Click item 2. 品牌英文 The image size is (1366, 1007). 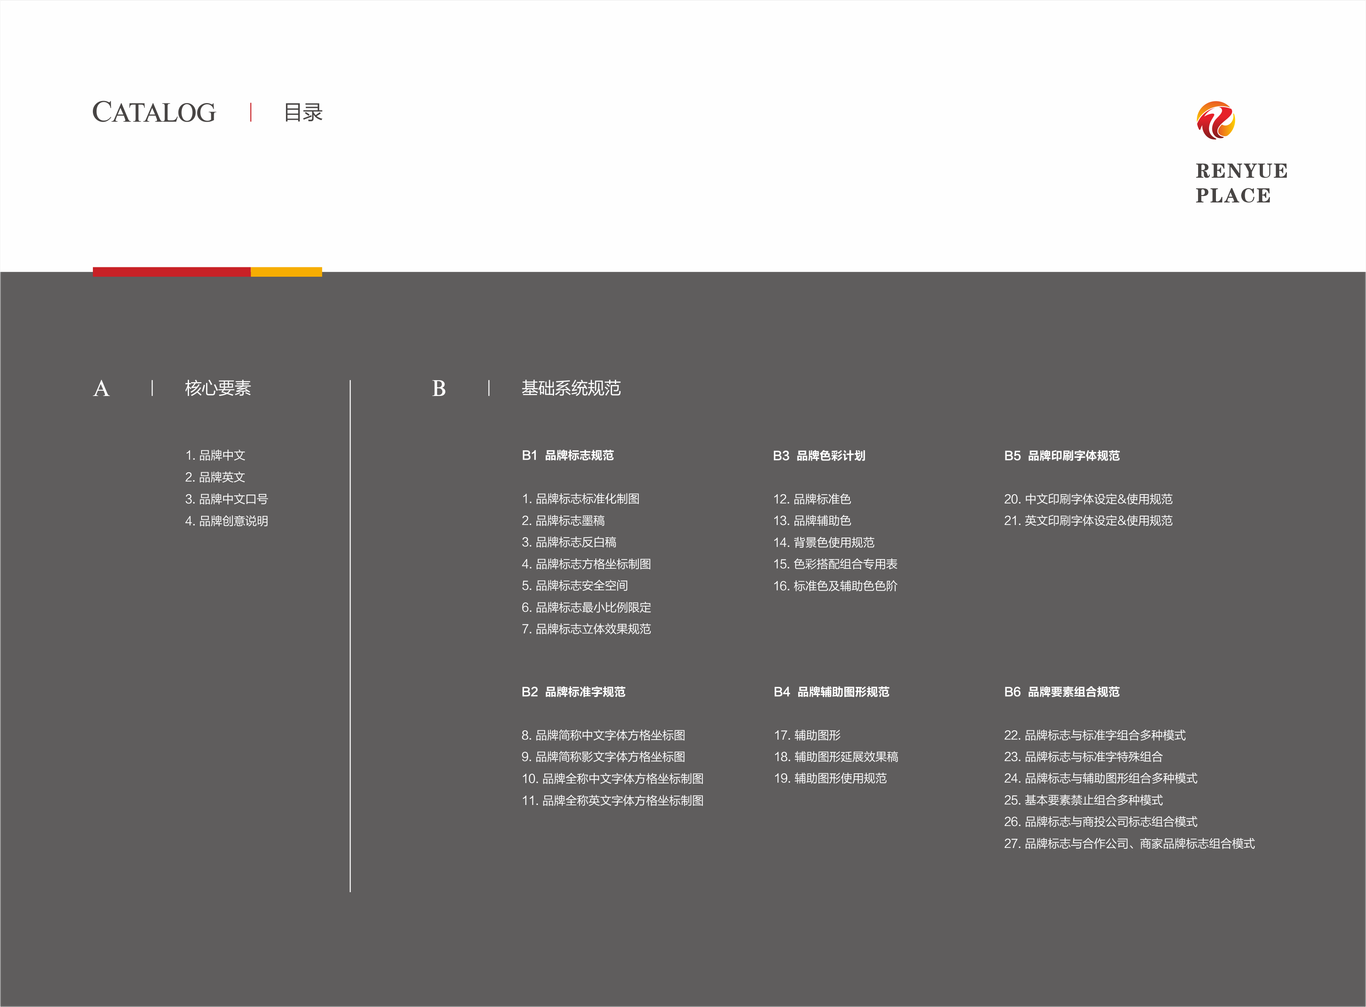215,477
